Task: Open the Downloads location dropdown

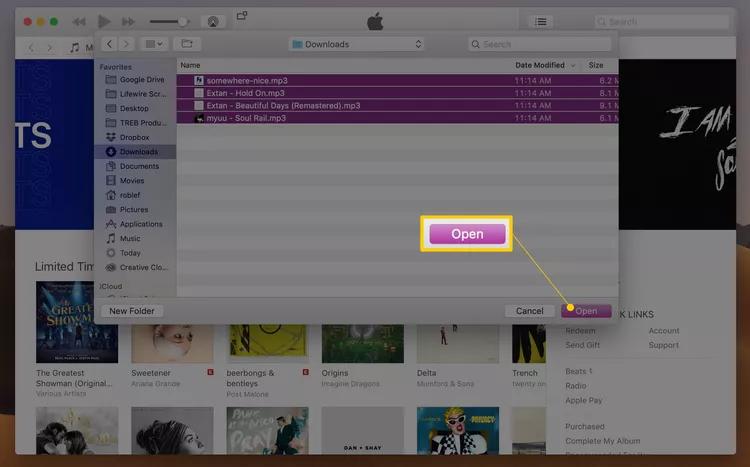Action: pos(356,44)
